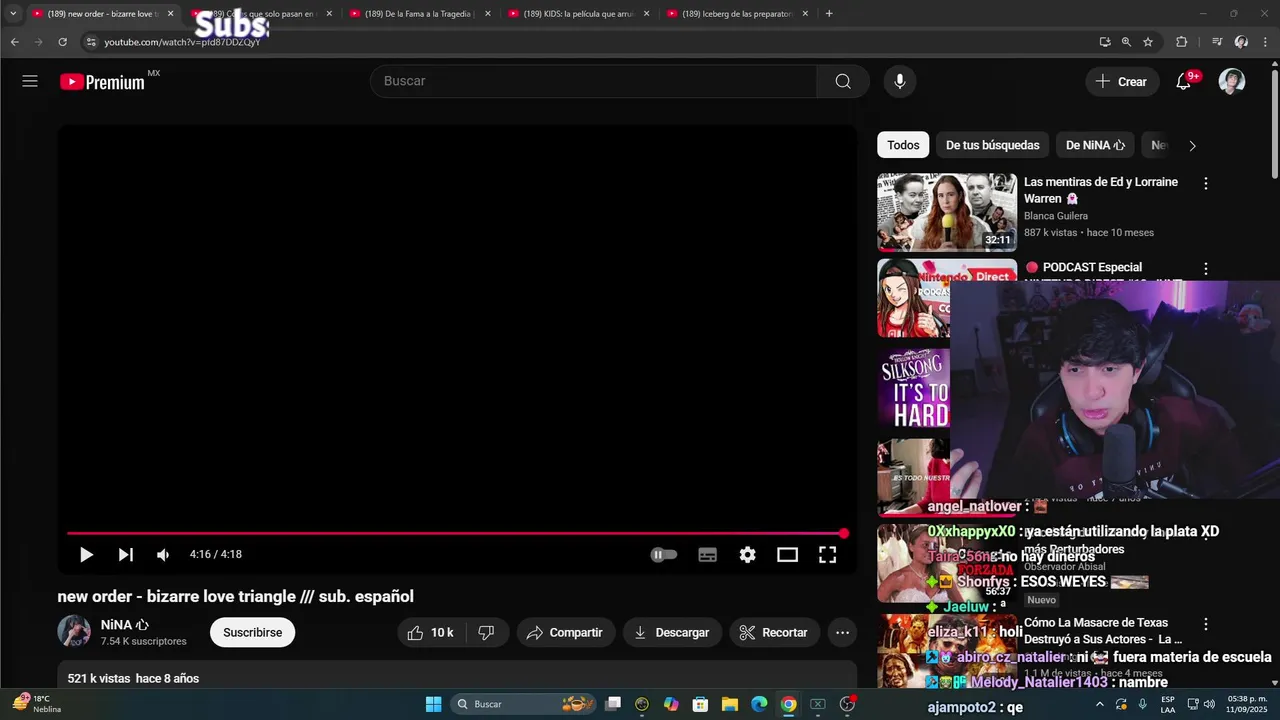Click the taskbar Buscar search box
The width and height of the screenshot is (1280, 720).
click(522, 704)
